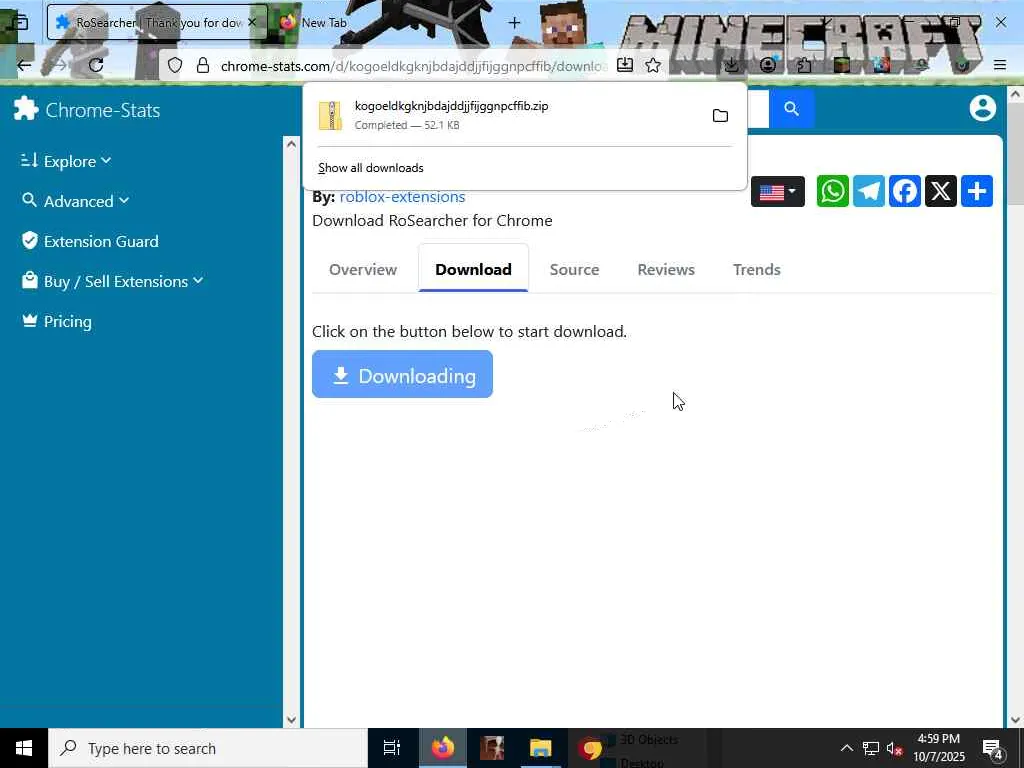The image size is (1024, 768).
Task: Share on X (Twitter) icon
Action: coord(940,191)
